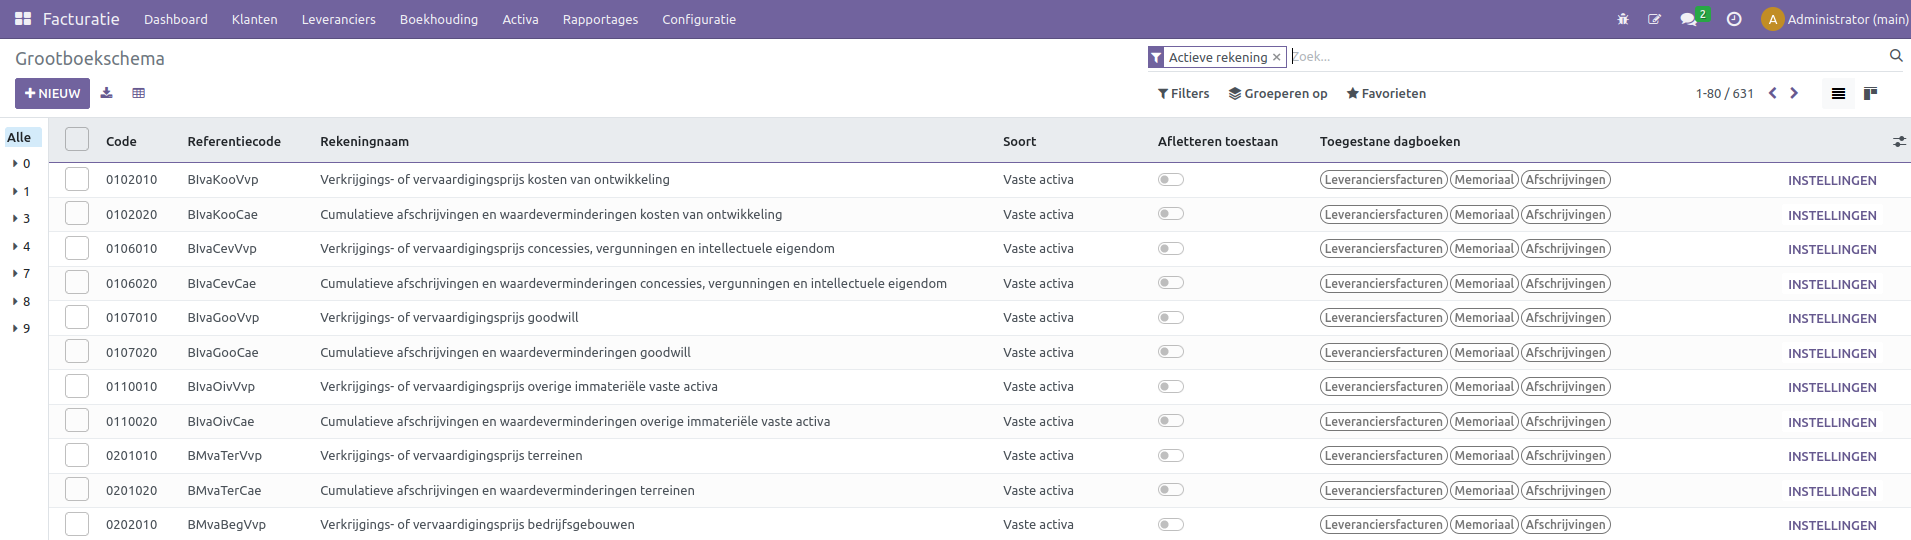
Task: Click the NIEUW button
Action: 52,93
